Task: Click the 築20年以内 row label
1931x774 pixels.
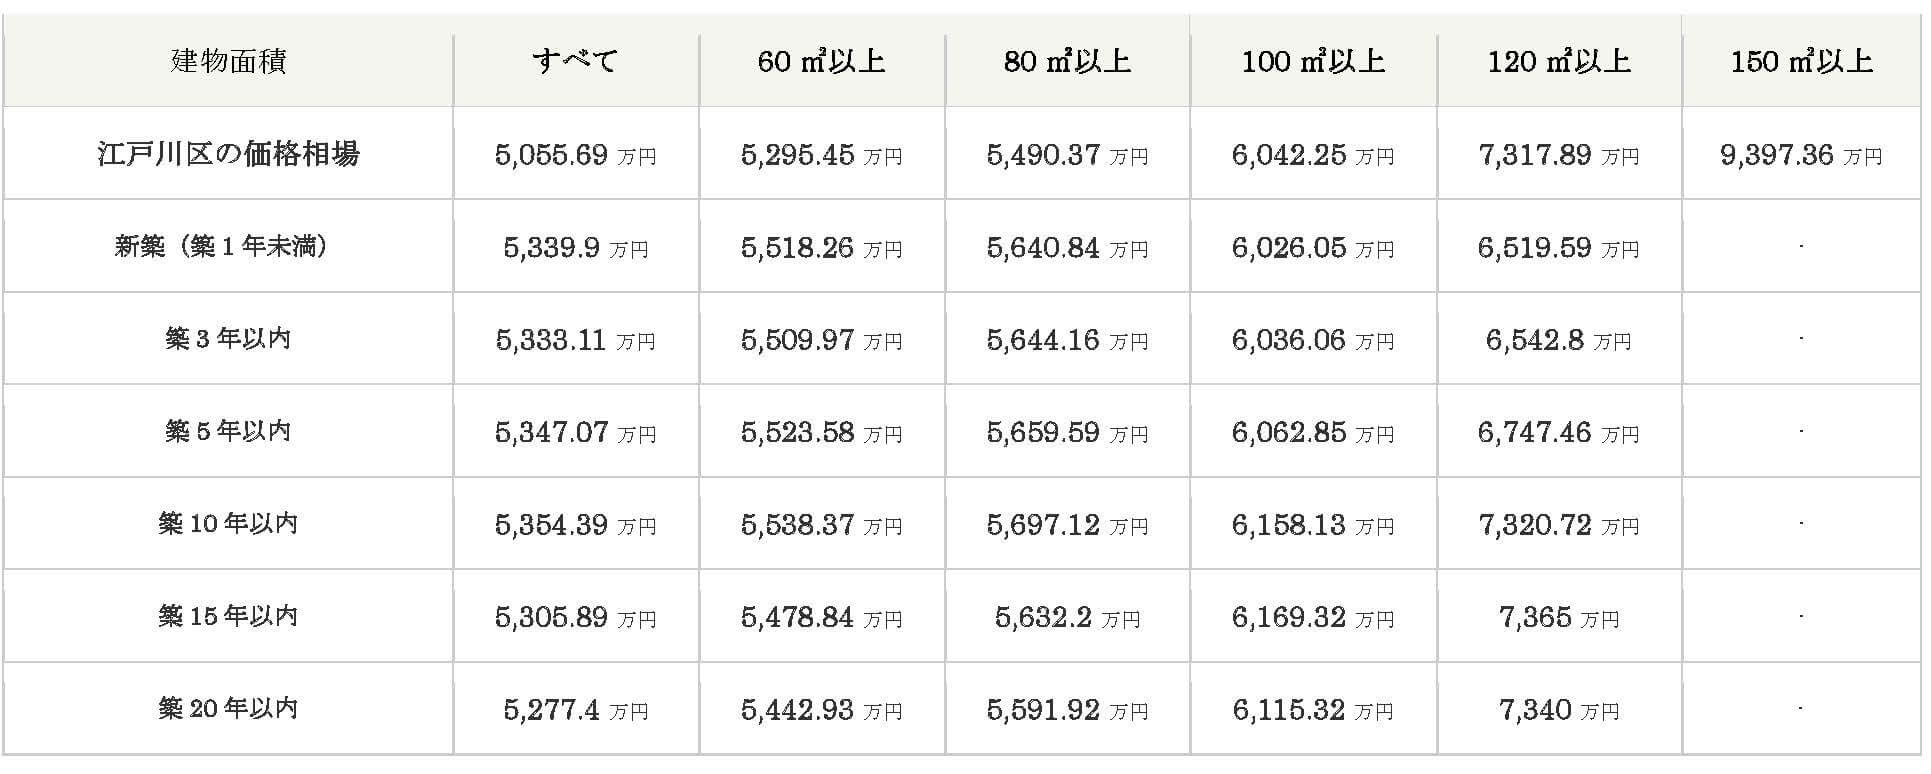Action: pyautogui.click(x=228, y=709)
